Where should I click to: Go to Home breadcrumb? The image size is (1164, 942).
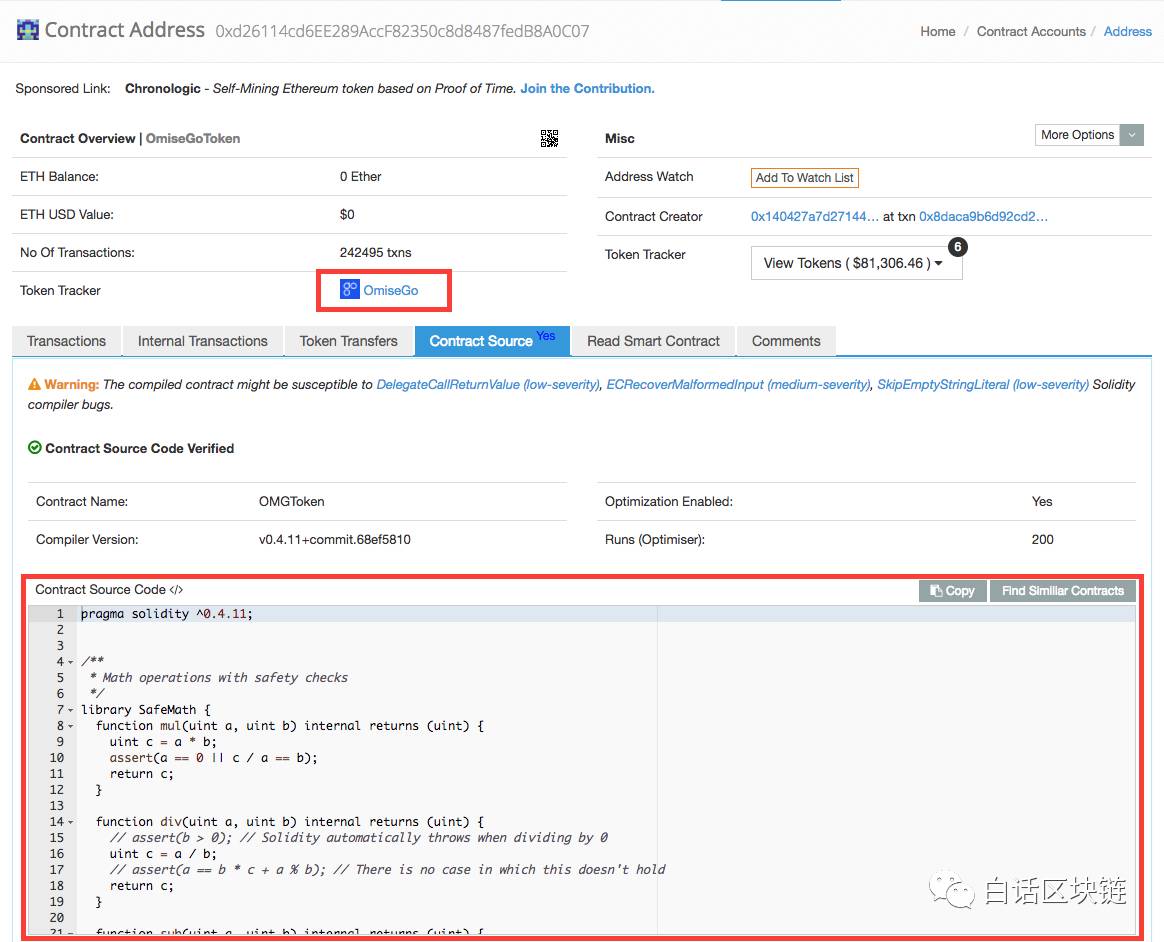pyautogui.click(x=938, y=31)
